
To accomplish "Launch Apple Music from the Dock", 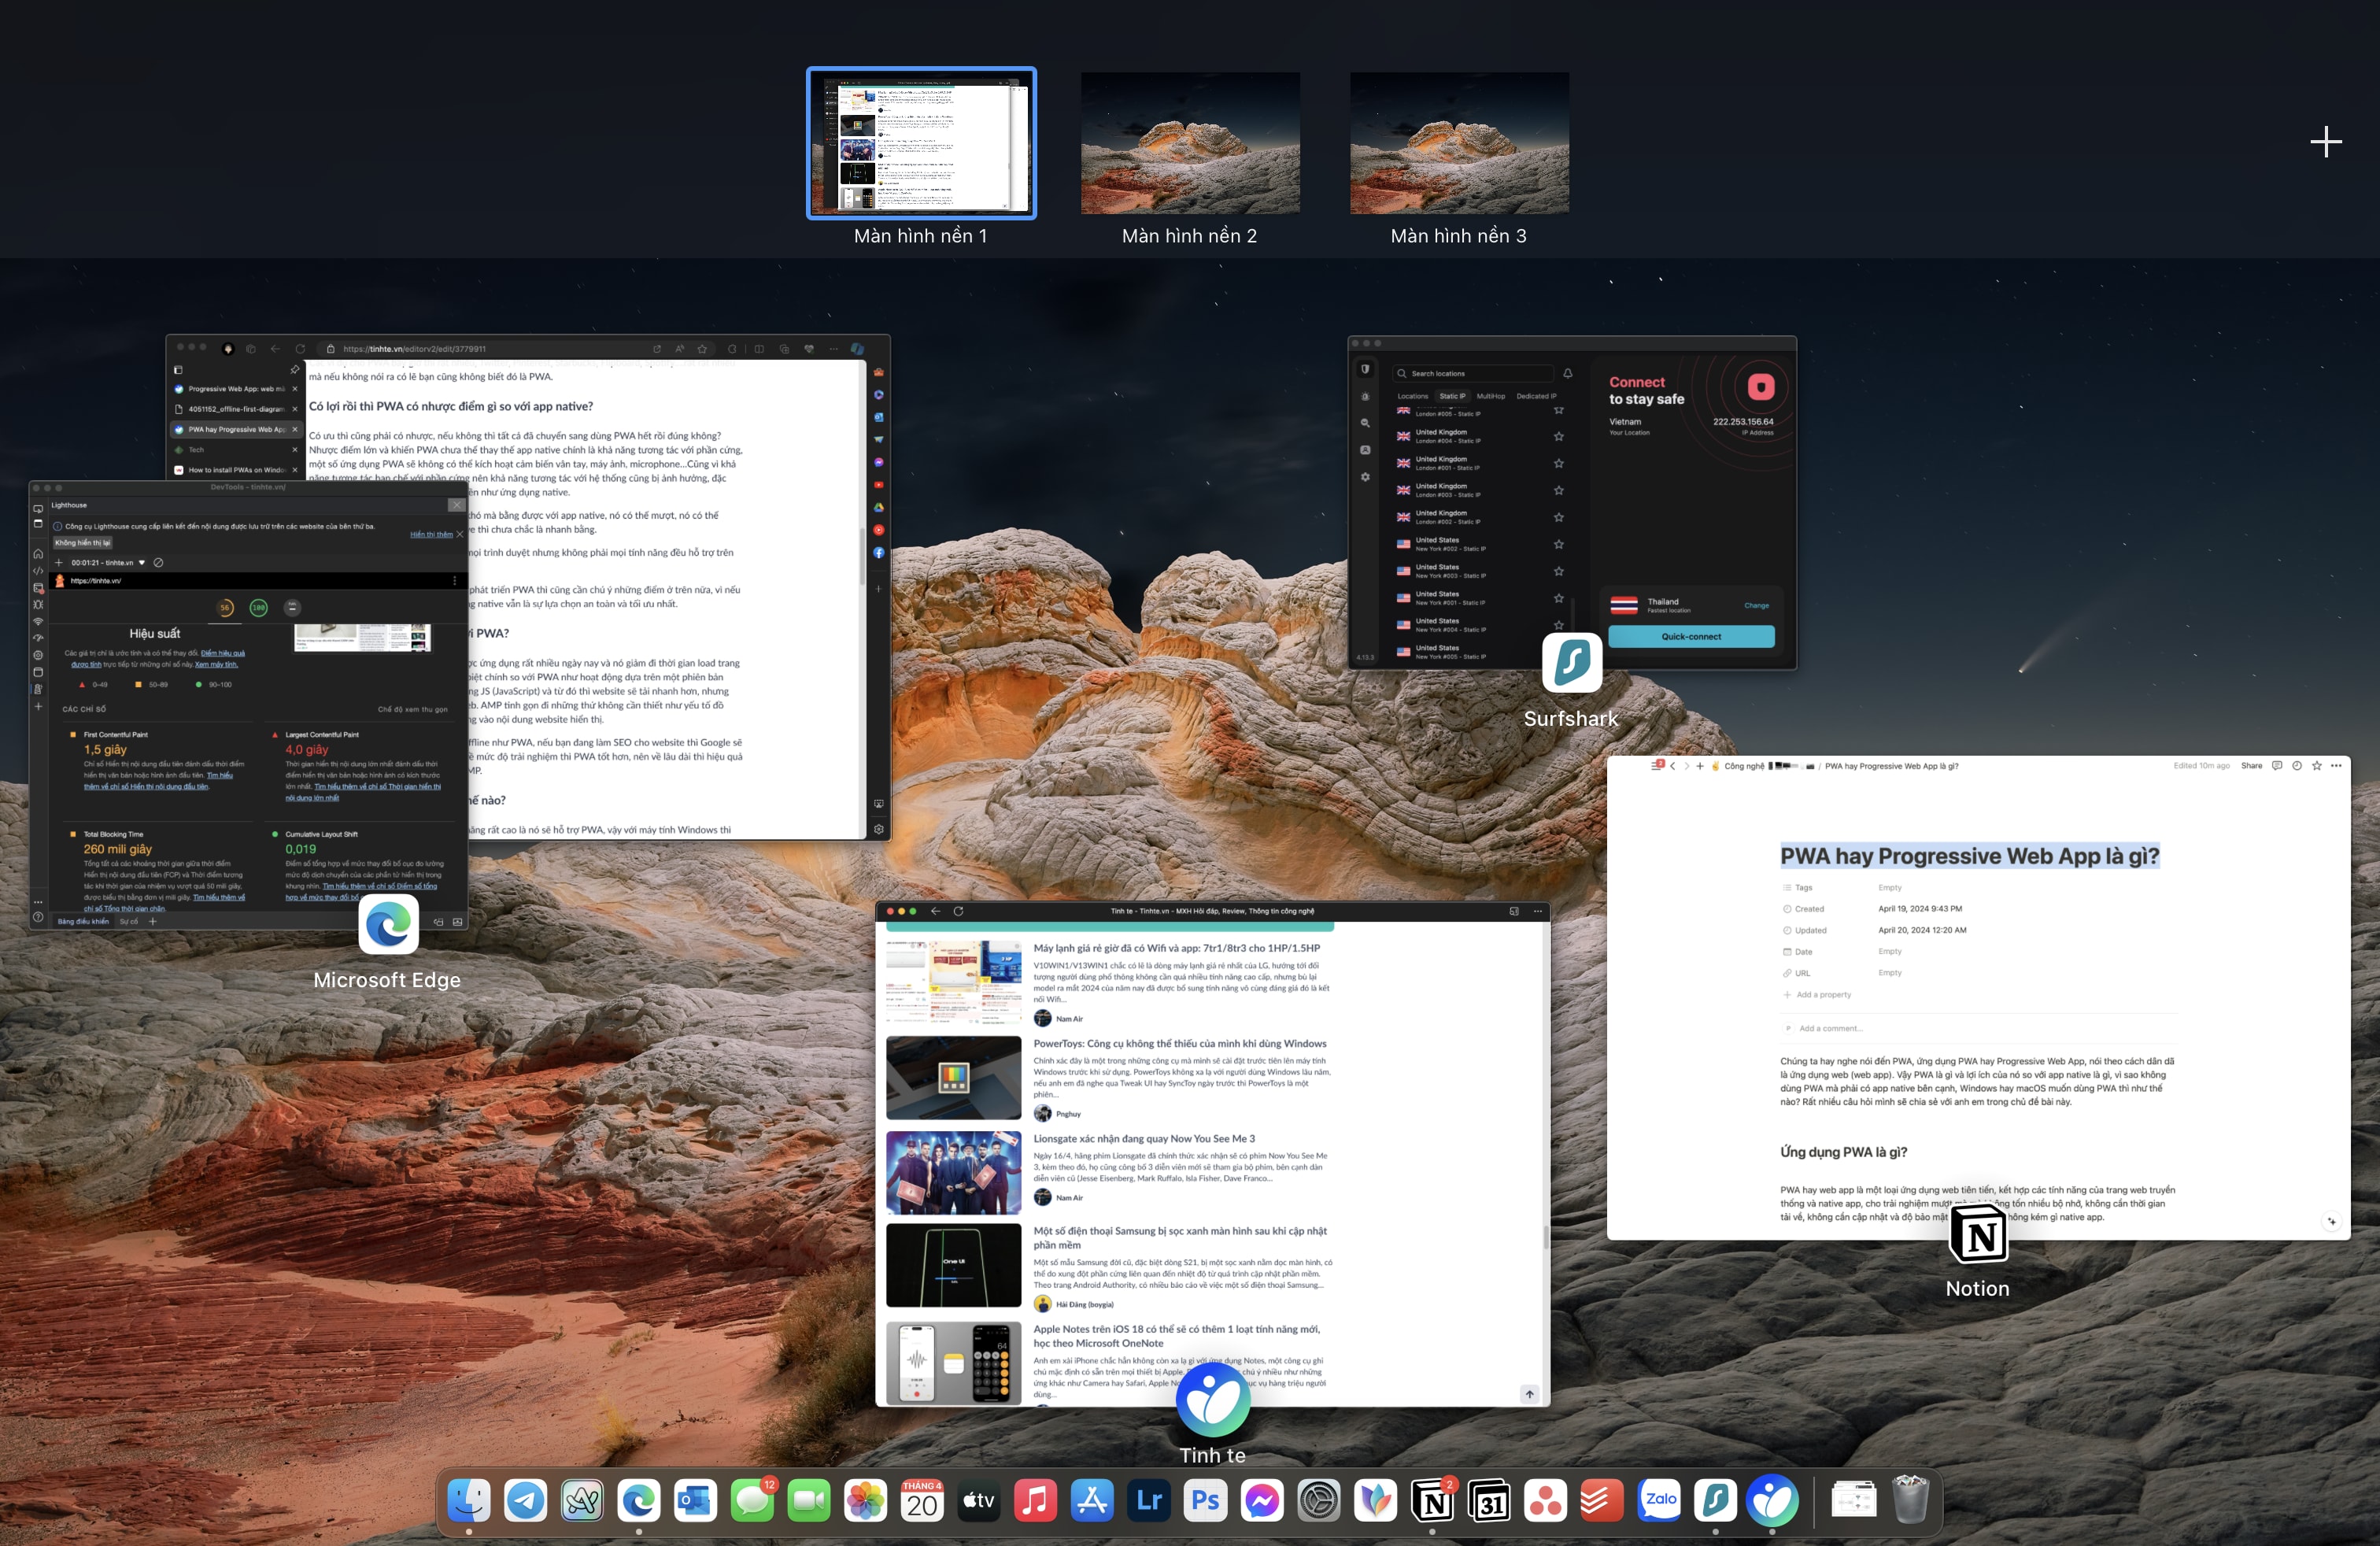I will (x=1035, y=1500).
